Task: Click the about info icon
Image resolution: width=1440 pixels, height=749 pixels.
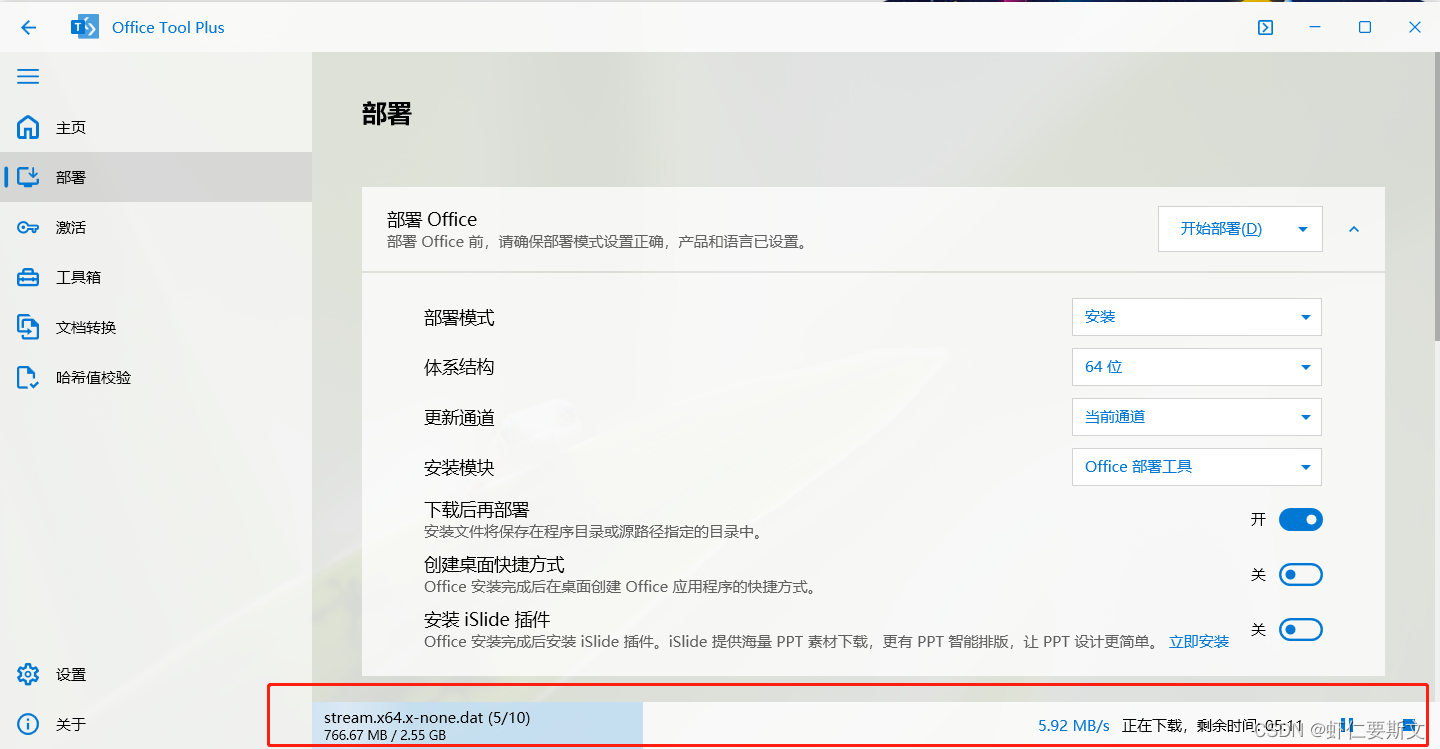Action: coord(28,724)
